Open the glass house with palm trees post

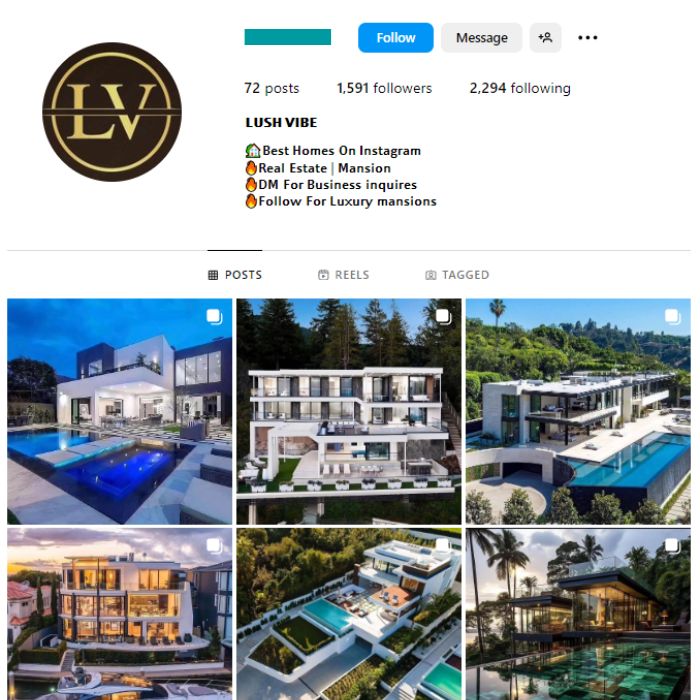[578, 614]
